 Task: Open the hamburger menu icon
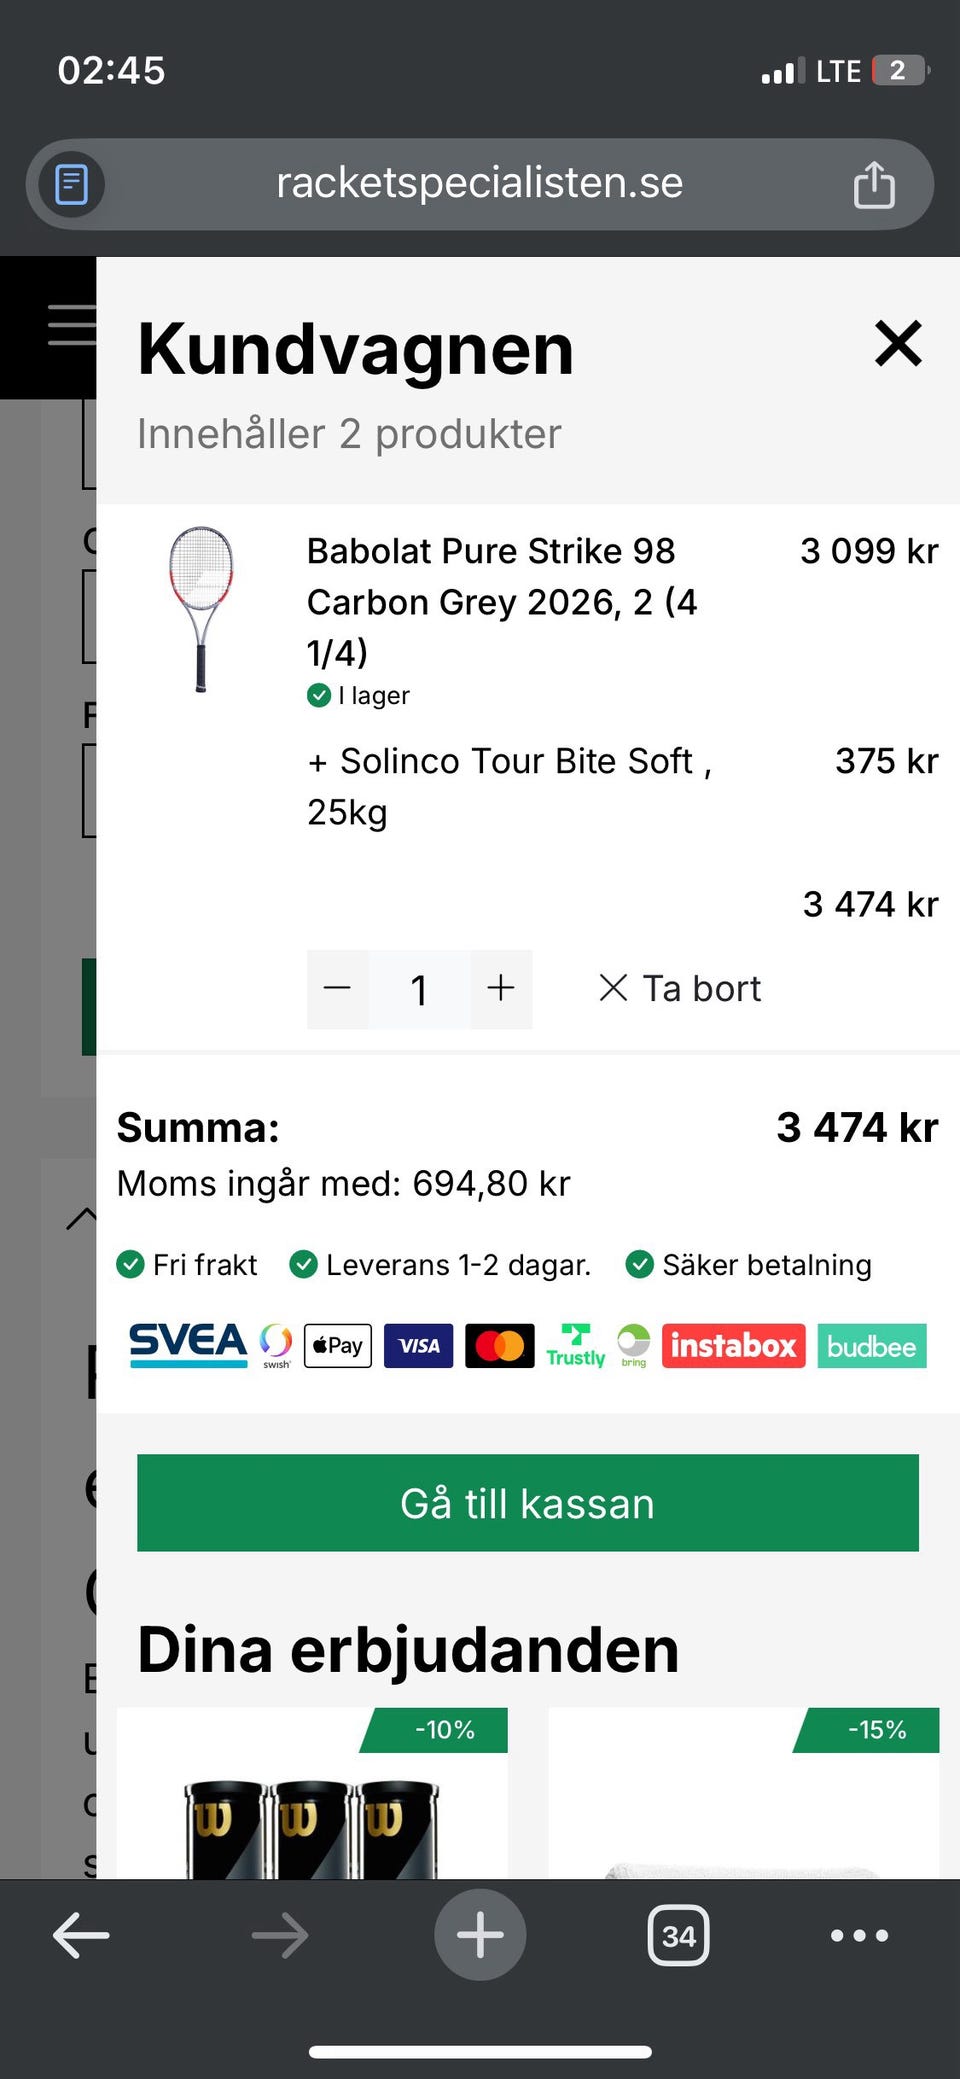pyautogui.click(x=72, y=325)
